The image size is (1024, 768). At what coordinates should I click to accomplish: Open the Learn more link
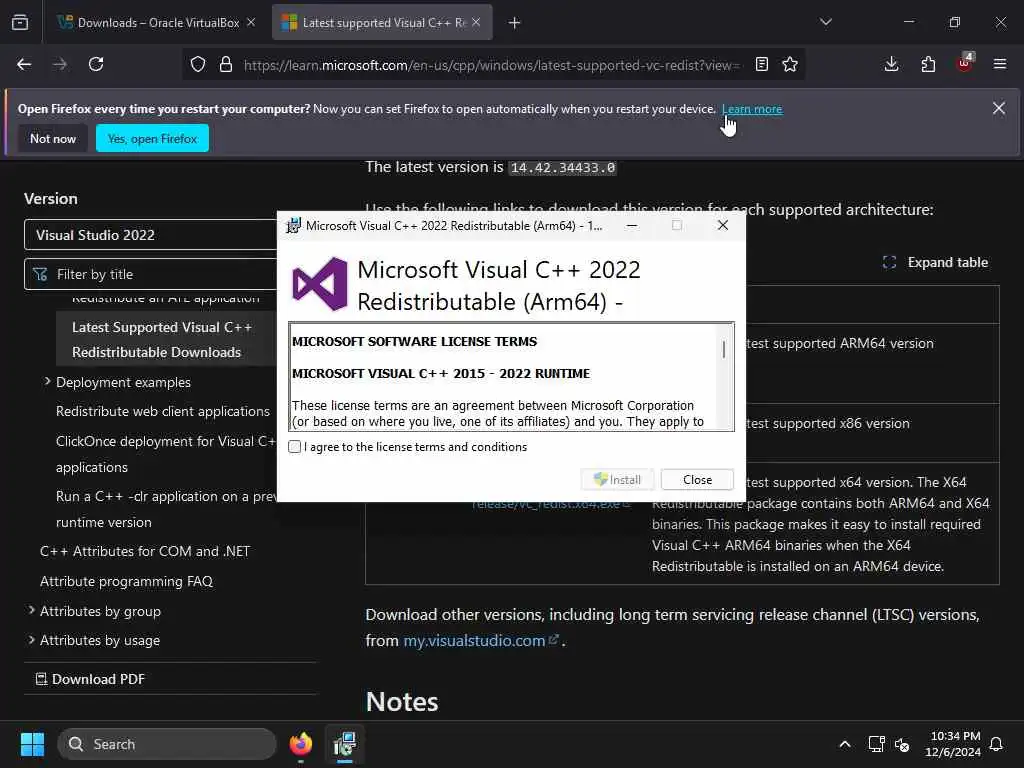click(x=752, y=109)
